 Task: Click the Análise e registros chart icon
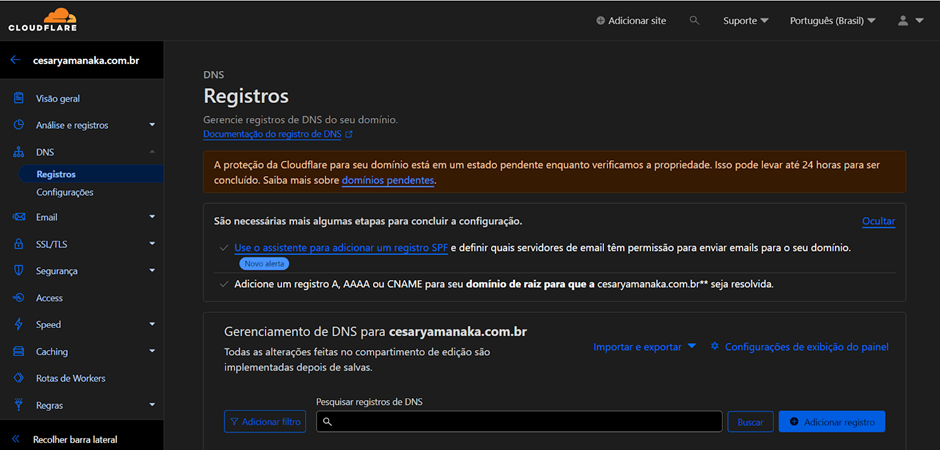tap(19, 125)
